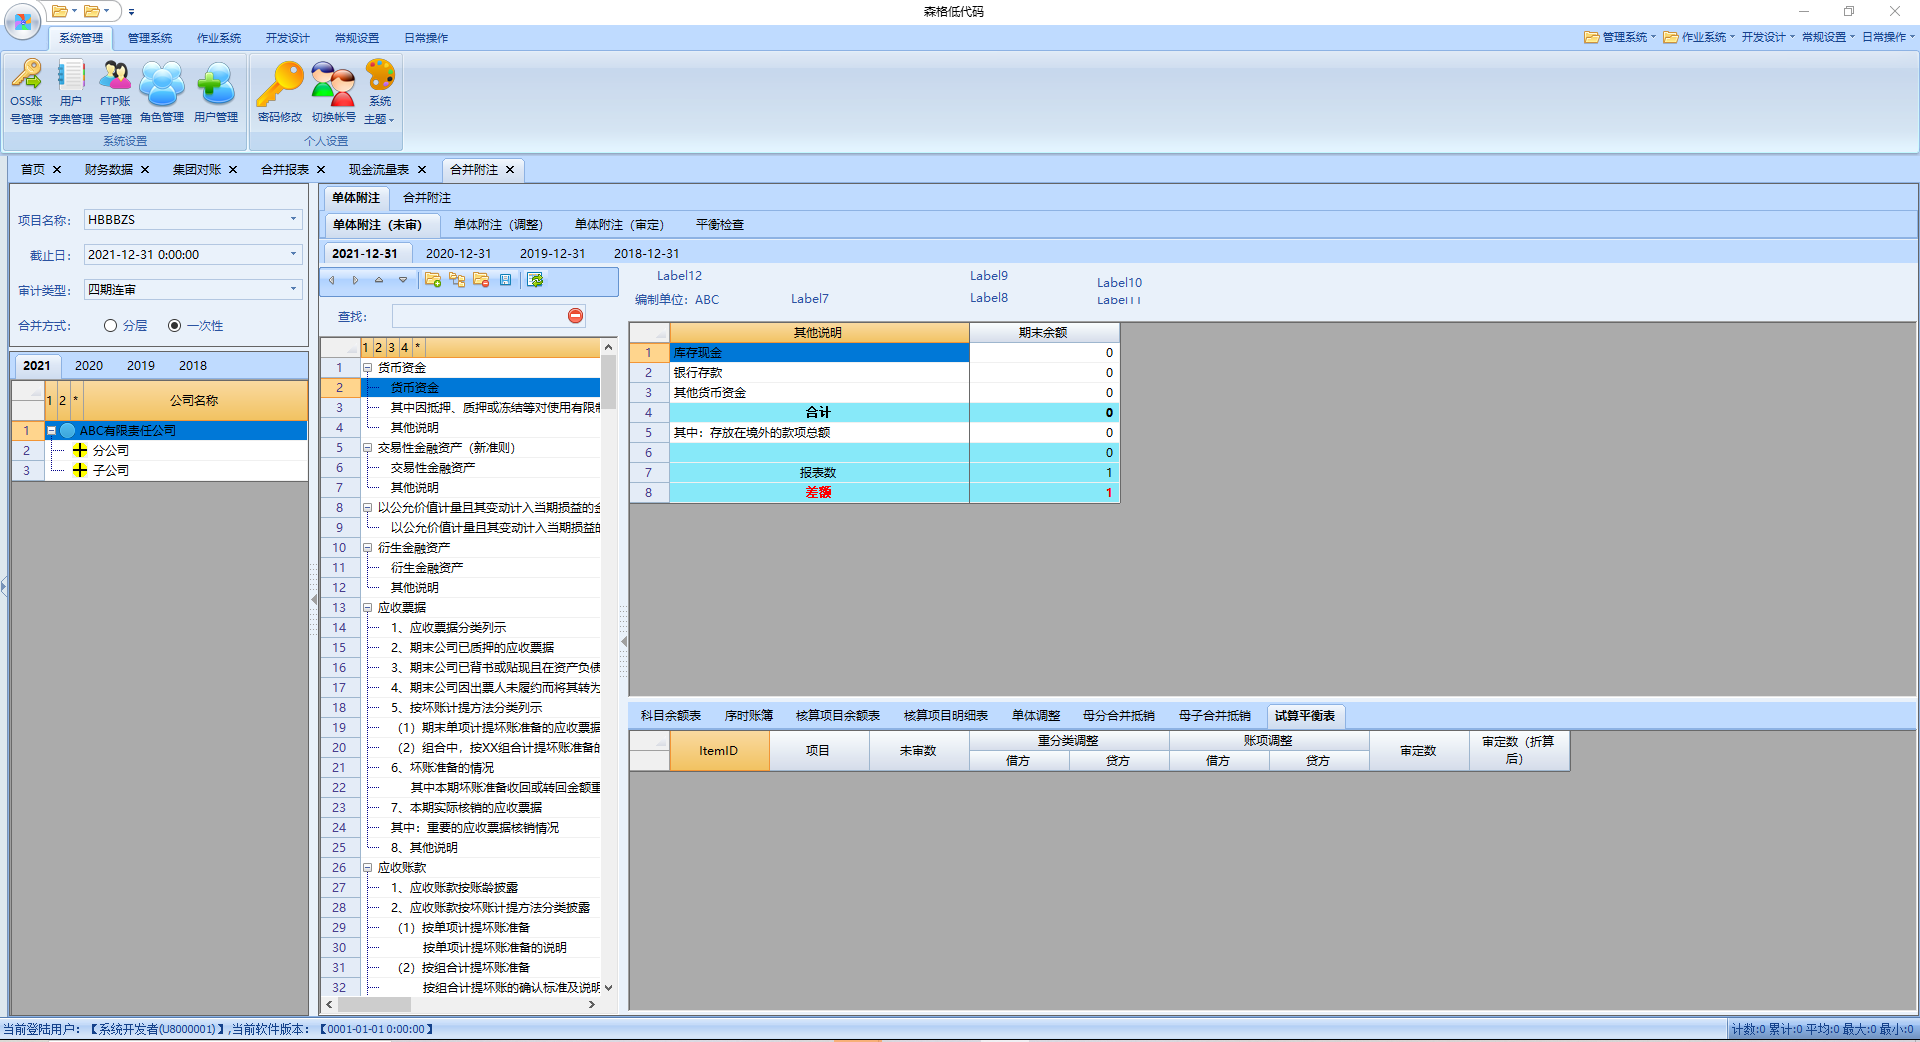Close the 集团对账 tab
This screenshot has width=1920, height=1042.
tap(233, 170)
